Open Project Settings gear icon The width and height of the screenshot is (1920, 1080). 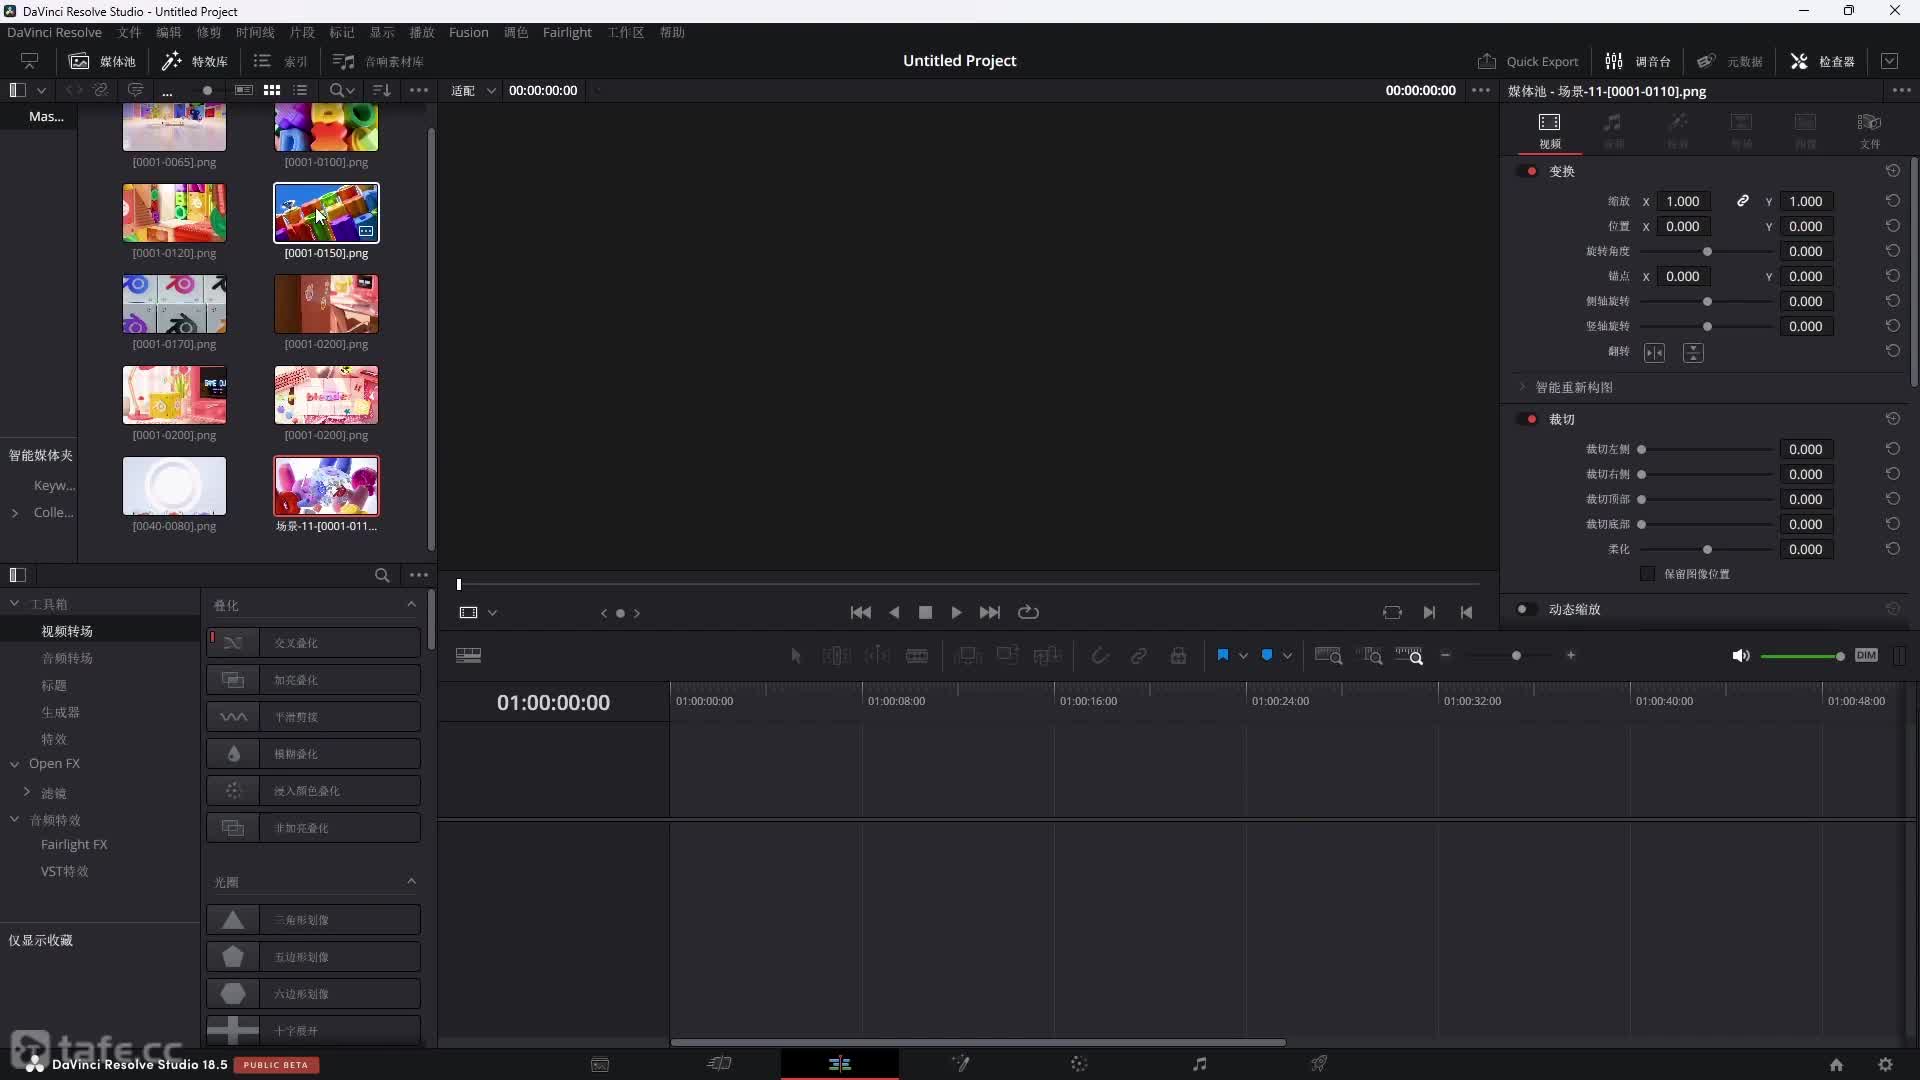tap(1885, 1065)
